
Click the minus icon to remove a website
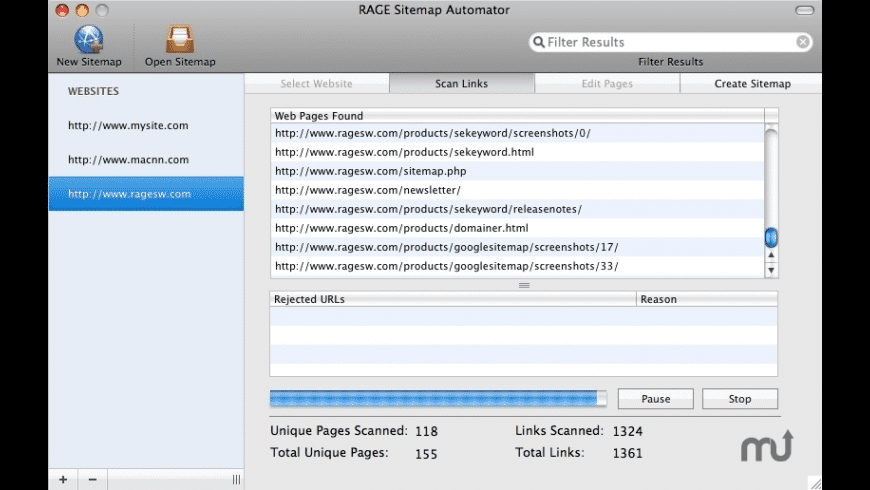92,480
